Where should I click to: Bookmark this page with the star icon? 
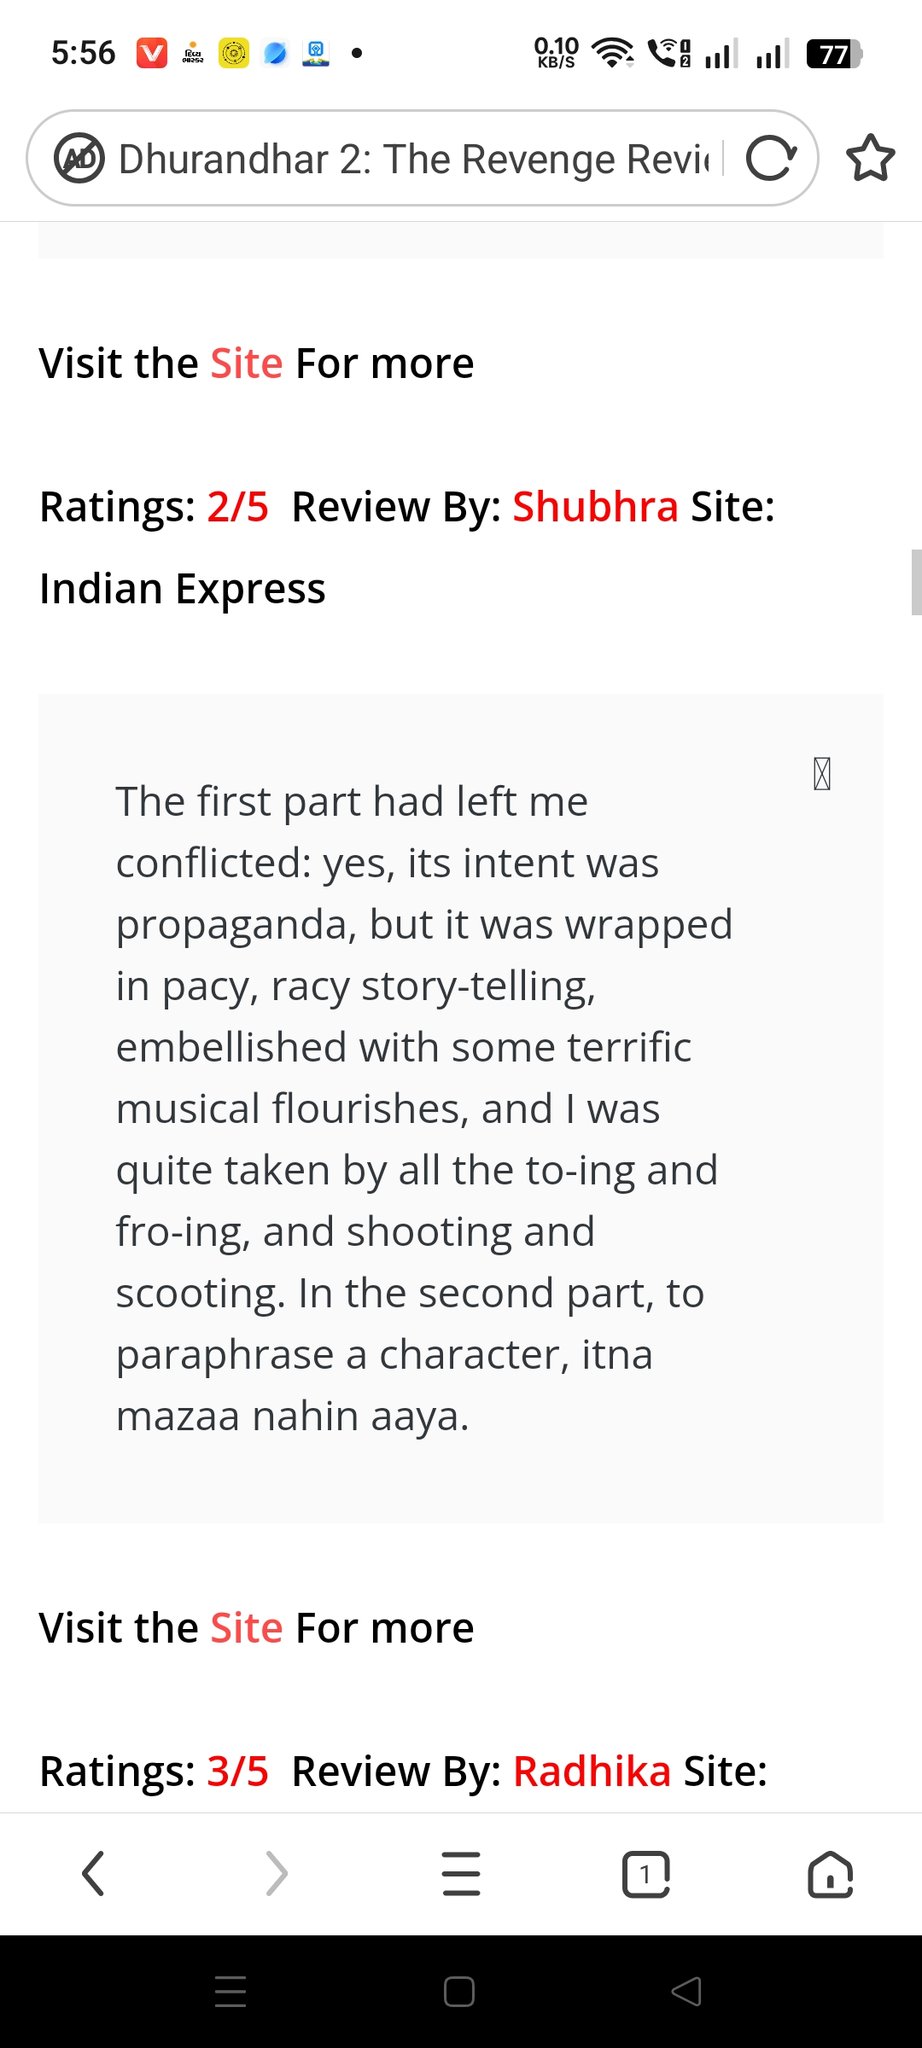(870, 158)
